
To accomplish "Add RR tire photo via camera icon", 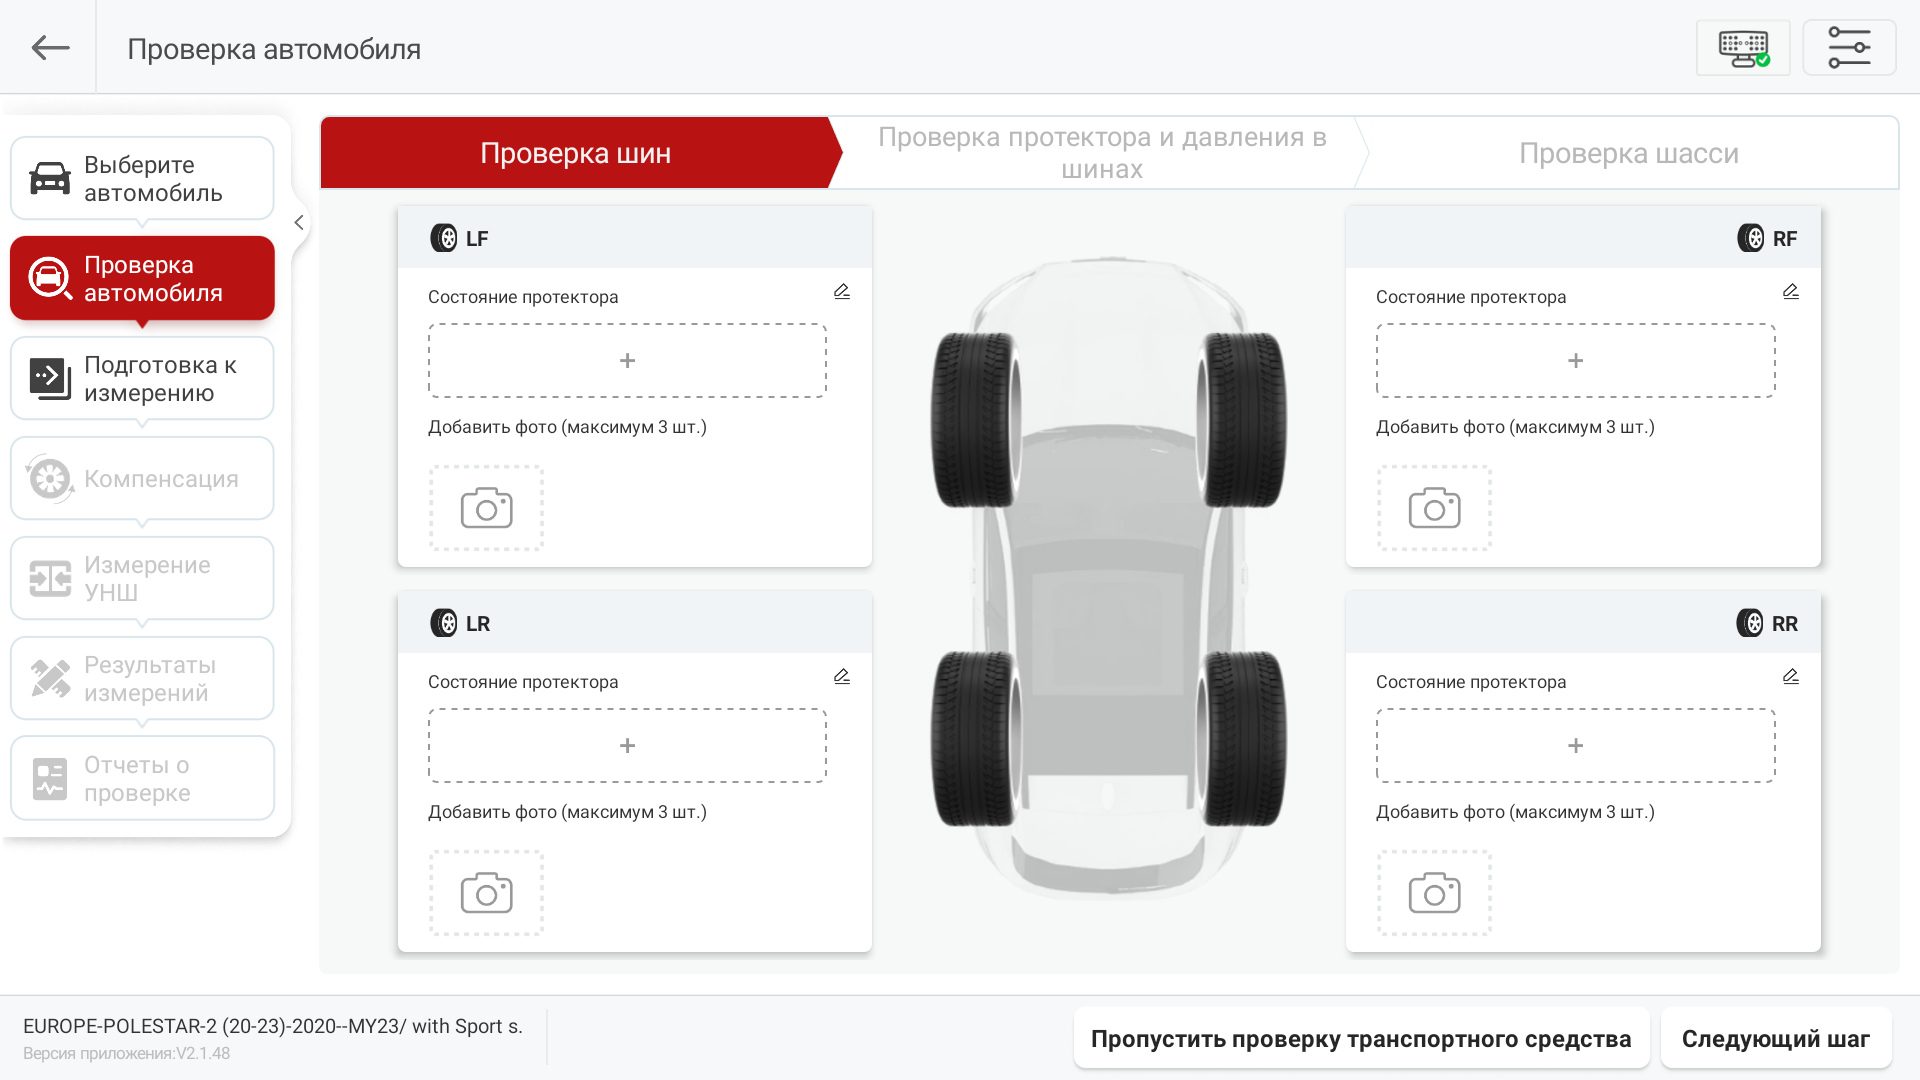I will point(1434,893).
